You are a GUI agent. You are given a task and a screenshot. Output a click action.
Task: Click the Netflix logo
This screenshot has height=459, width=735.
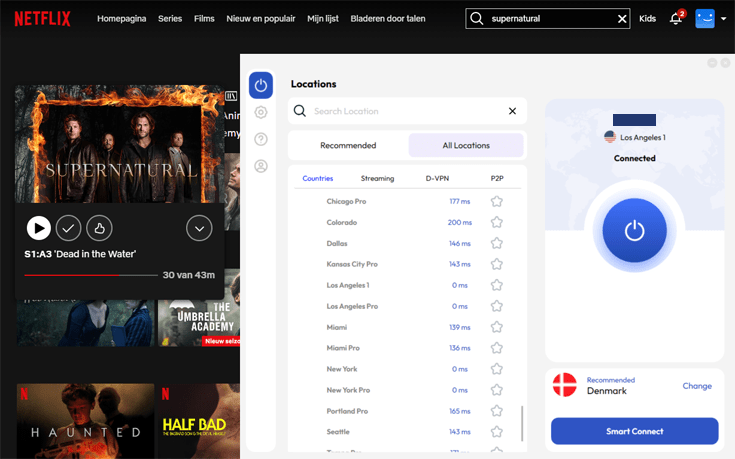pos(42,19)
